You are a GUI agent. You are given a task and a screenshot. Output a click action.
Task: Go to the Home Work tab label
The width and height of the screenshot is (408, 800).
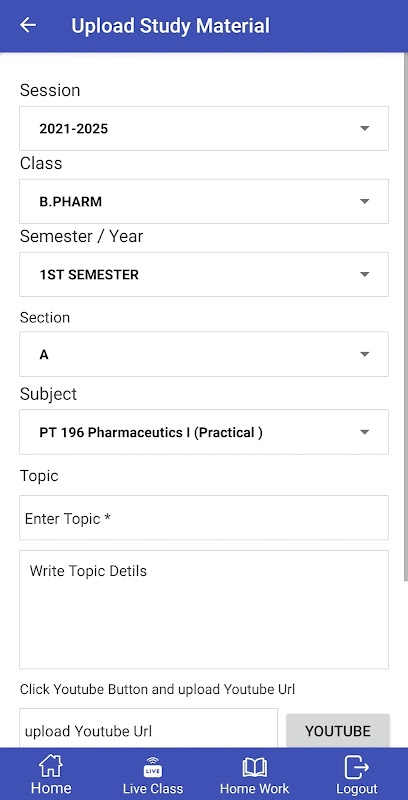point(254,788)
